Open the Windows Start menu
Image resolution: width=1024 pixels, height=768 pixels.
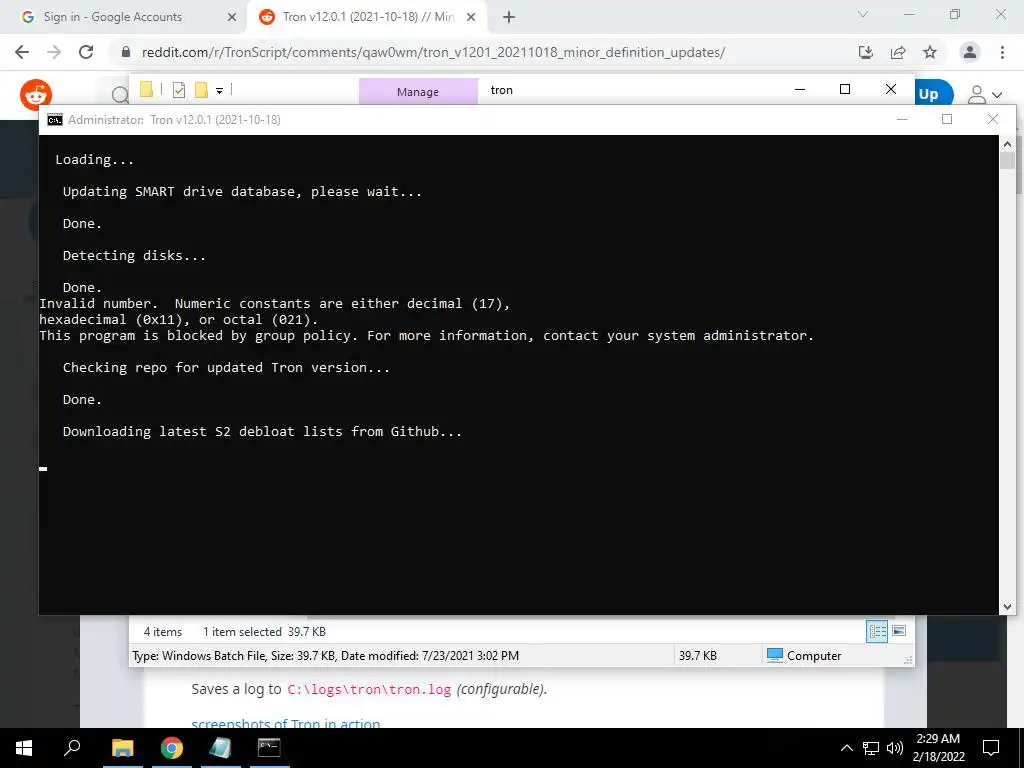(x=24, y=748)
